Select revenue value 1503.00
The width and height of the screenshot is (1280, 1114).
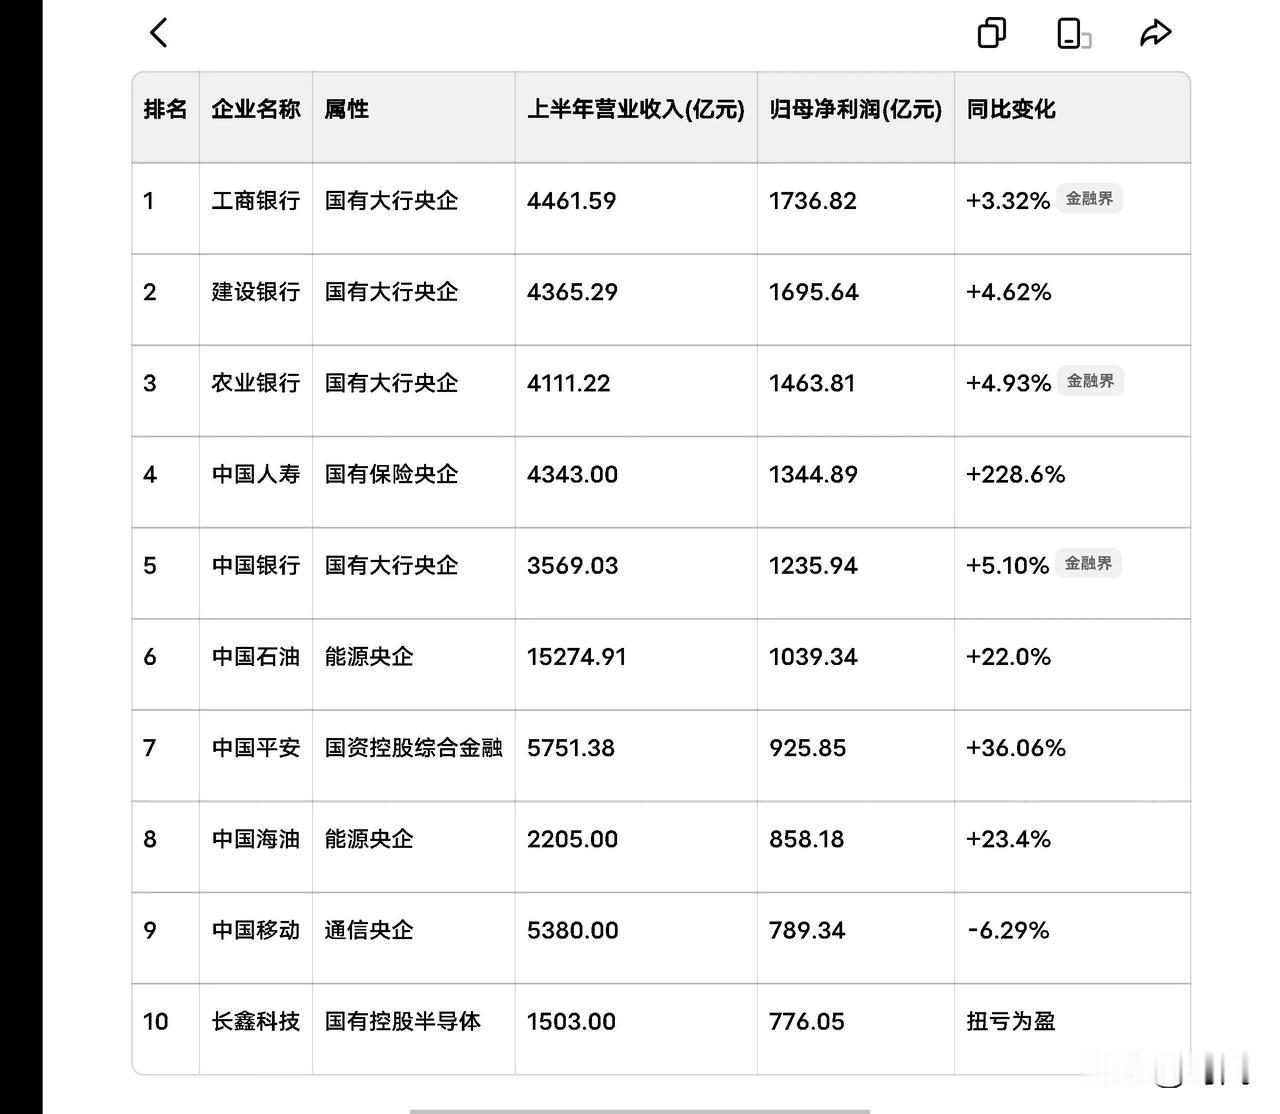572,1021
